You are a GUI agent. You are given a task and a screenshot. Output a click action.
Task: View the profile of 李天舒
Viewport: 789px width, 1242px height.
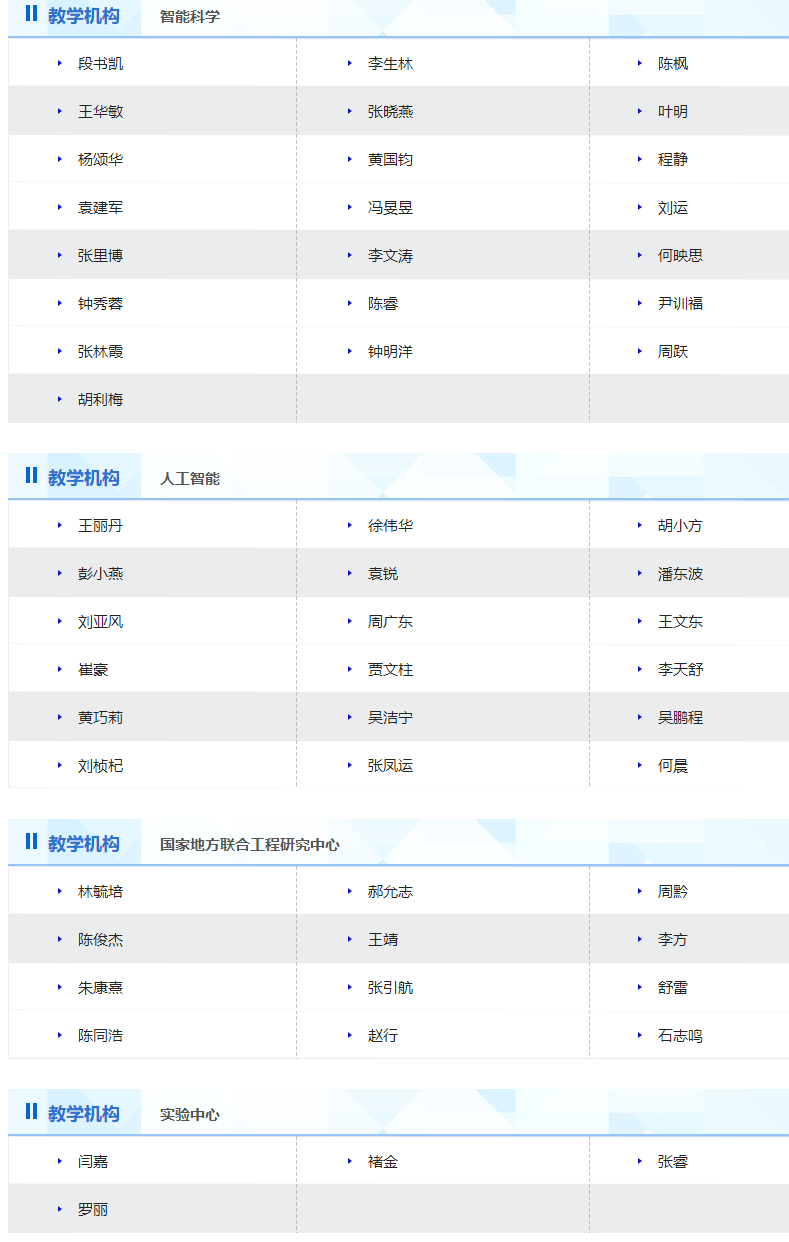pos(680,670)
